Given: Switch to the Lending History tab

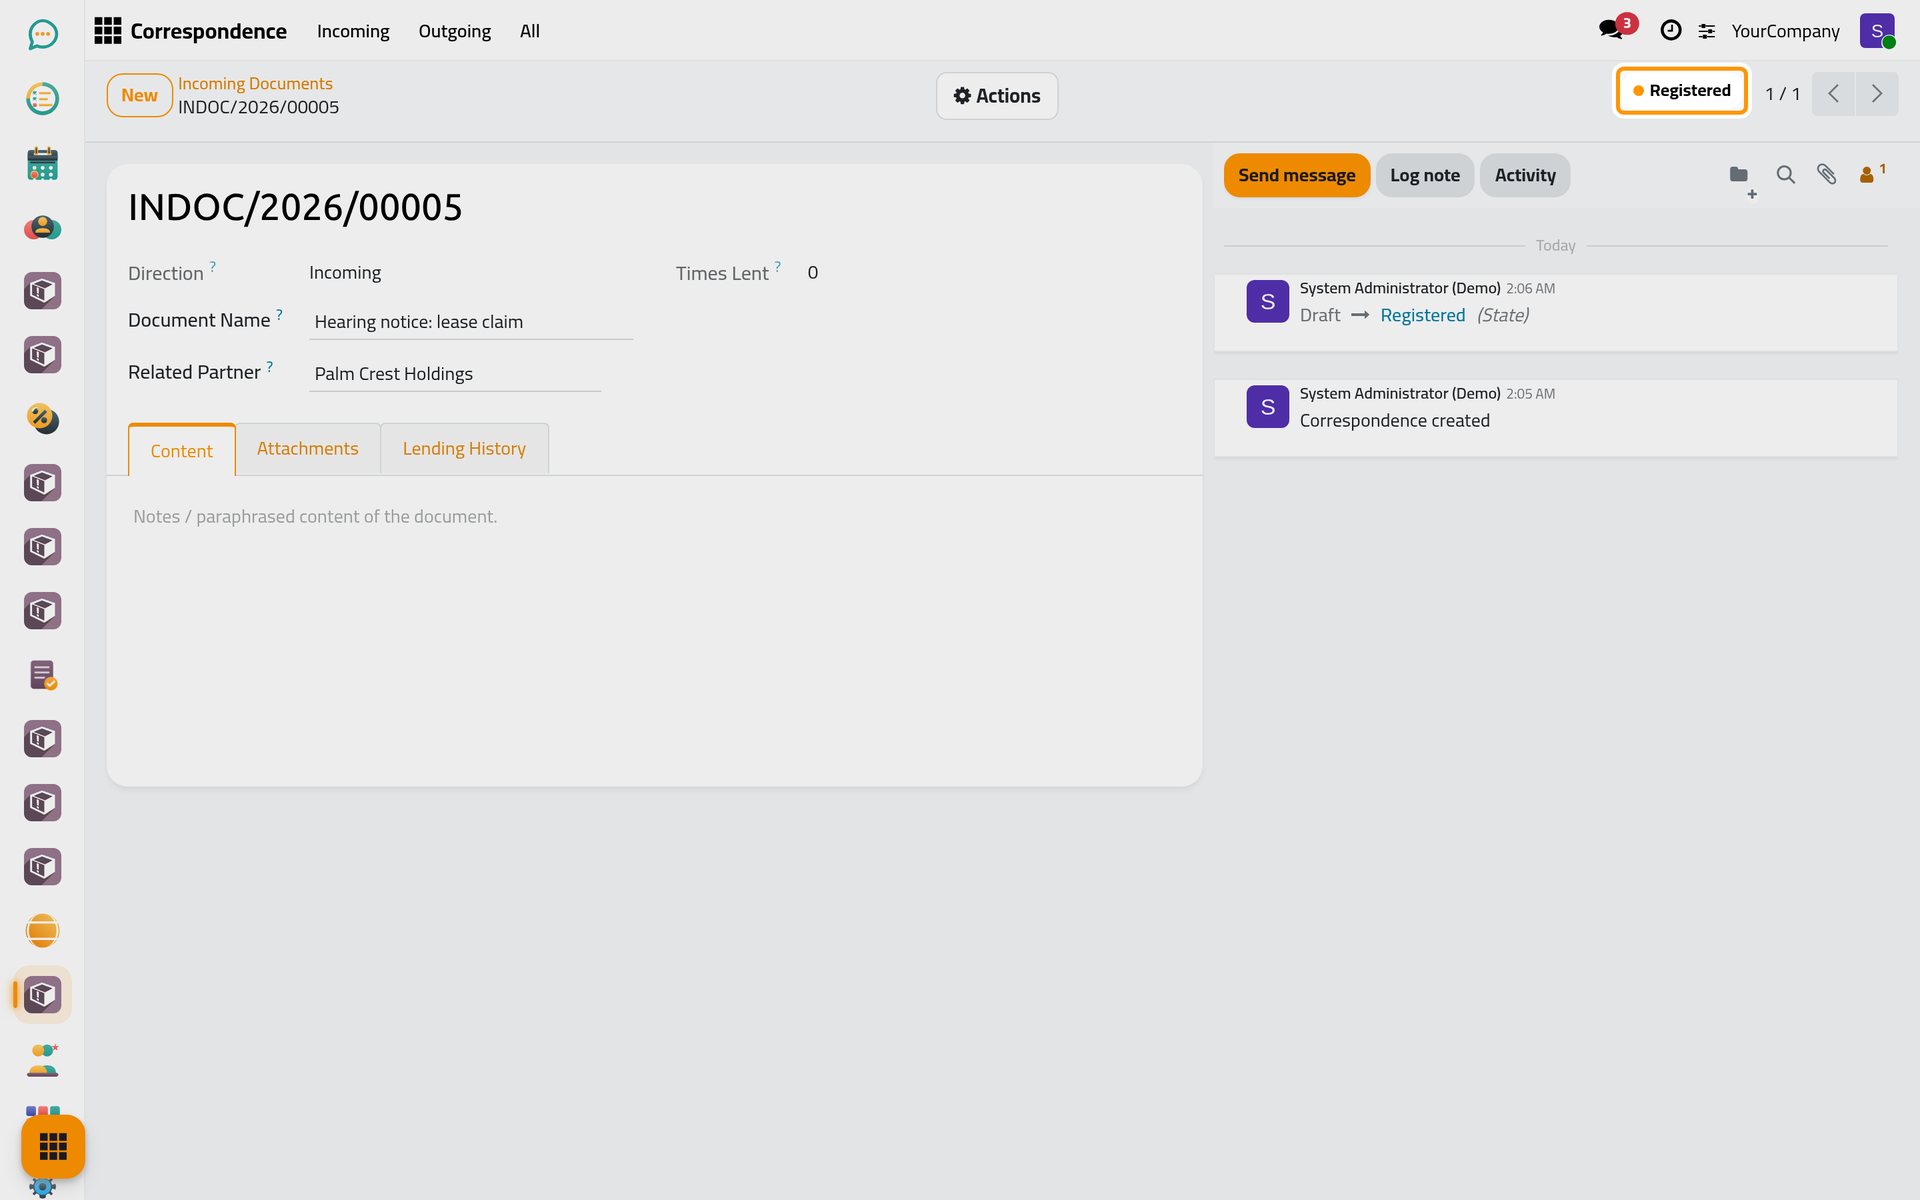Looking at the screenshot, I should pos(464,449).
